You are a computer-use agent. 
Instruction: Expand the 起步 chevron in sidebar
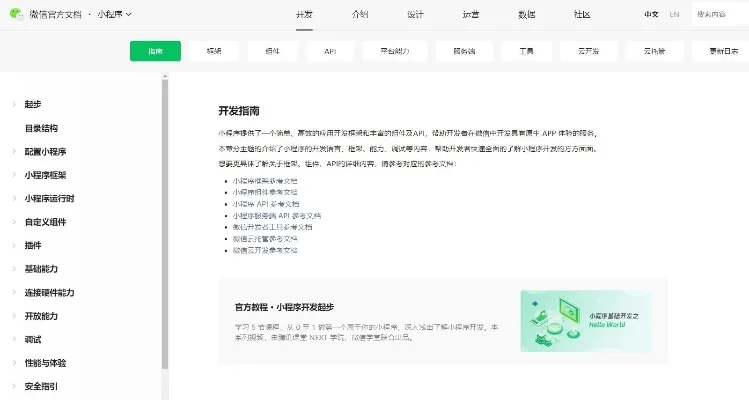[x=14, y=104]
